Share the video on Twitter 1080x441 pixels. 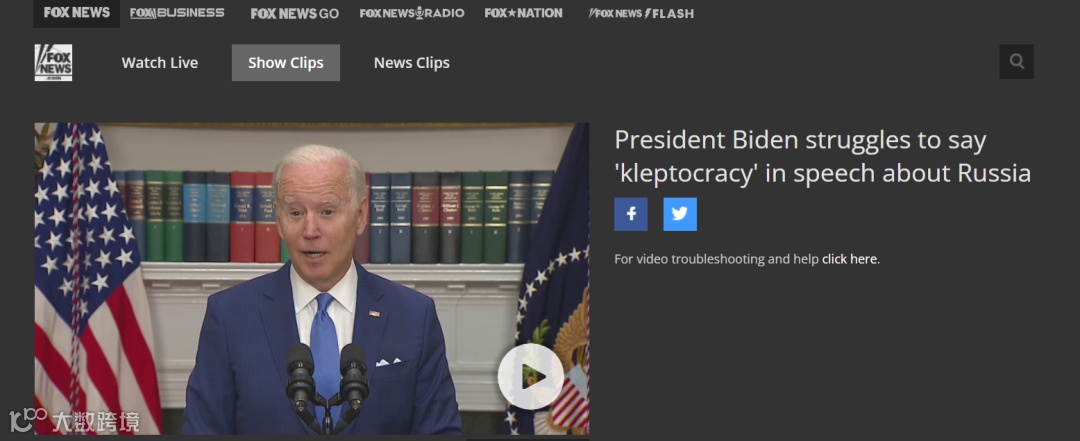(680, 214)
